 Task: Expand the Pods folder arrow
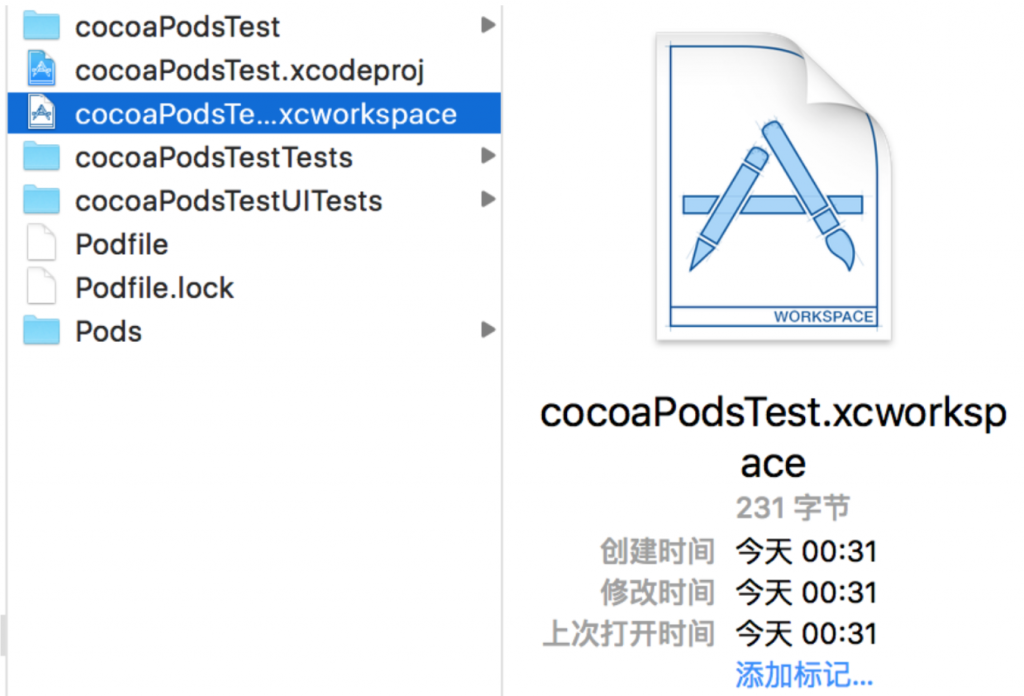pos(487,330)
